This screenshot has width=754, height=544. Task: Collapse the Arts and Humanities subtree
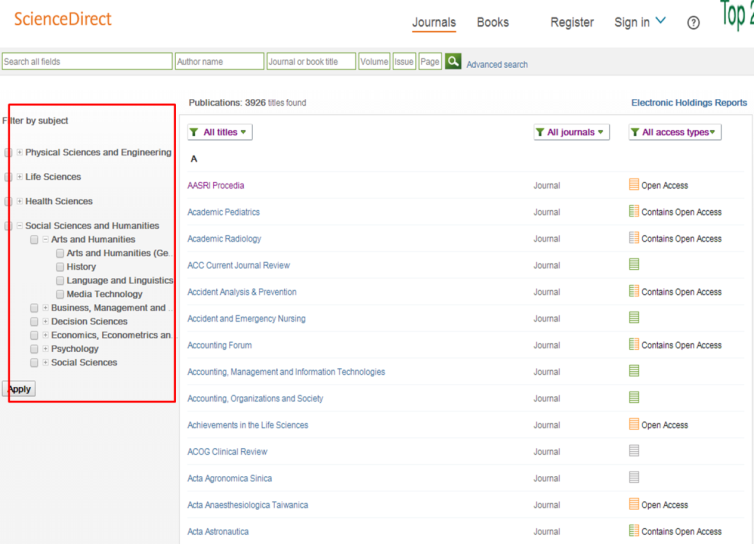coord(46,239)
